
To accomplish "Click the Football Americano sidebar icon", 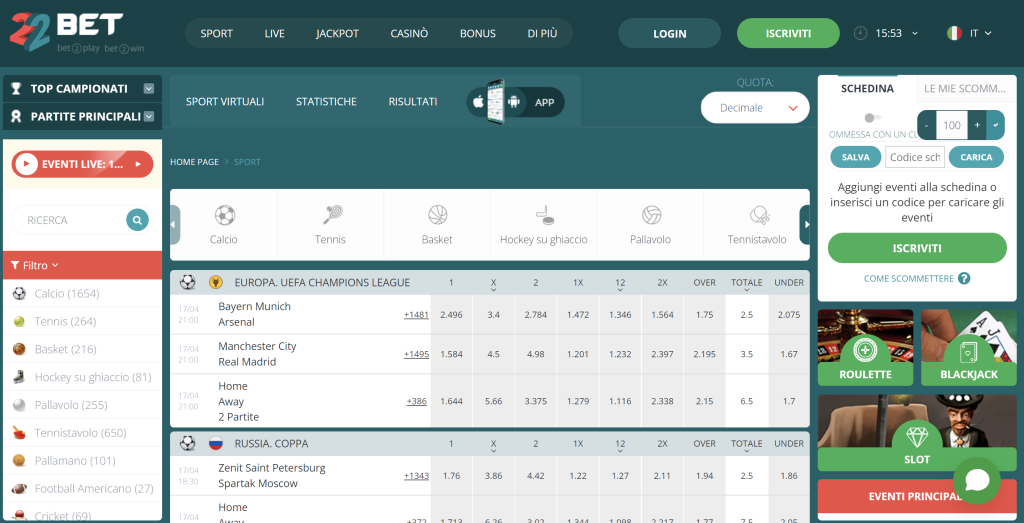I will point(19,488).
